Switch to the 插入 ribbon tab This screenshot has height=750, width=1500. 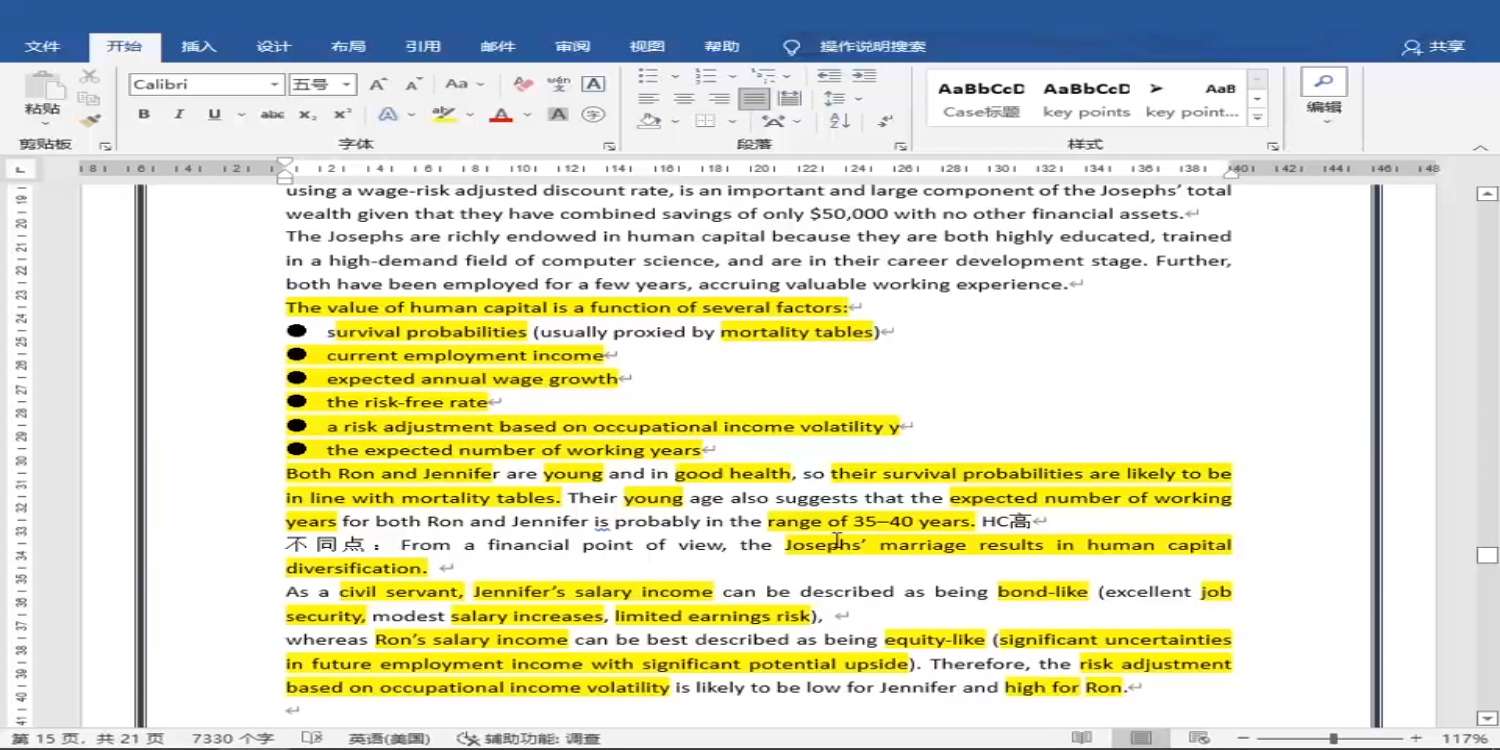coord(198,47)
